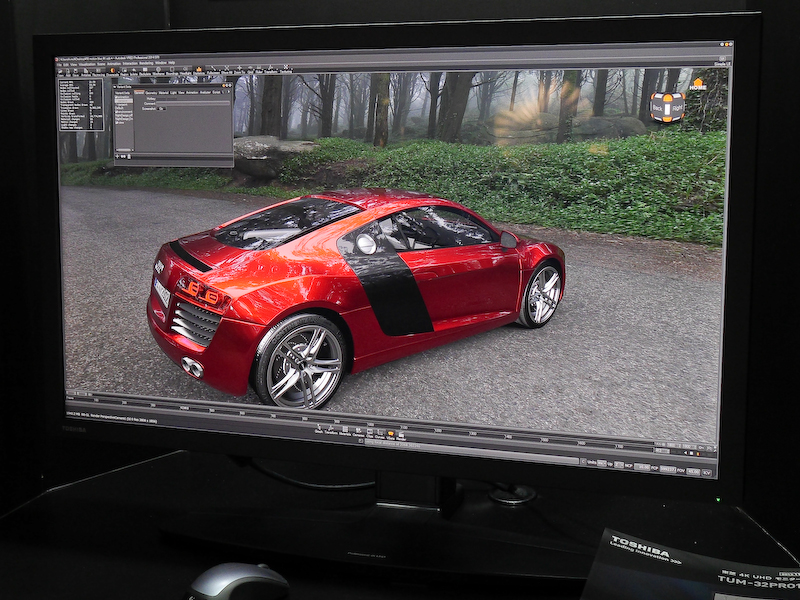800x600 pixels.
Task: Click the Zoom To toolbar icon
Action: [x=239, y=70]
